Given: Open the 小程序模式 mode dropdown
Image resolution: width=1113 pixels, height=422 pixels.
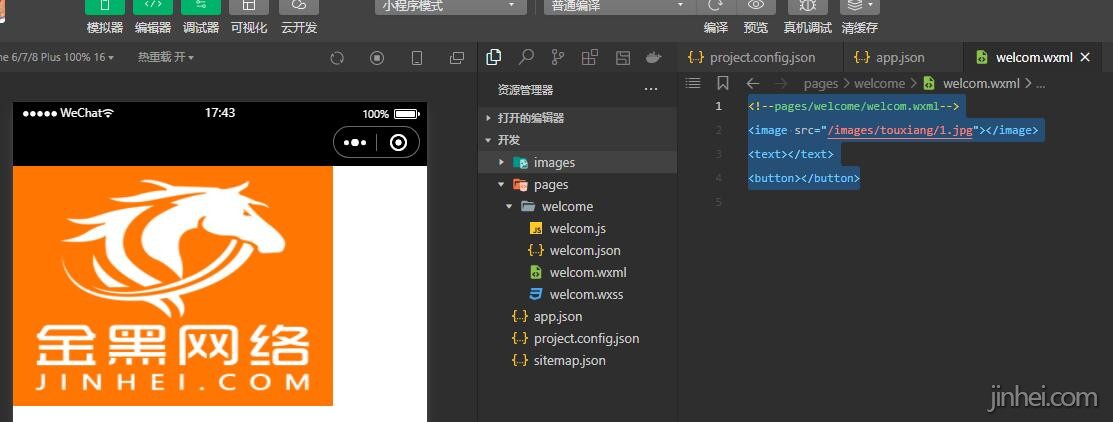Looking at the screenshot, I should 451,6.
